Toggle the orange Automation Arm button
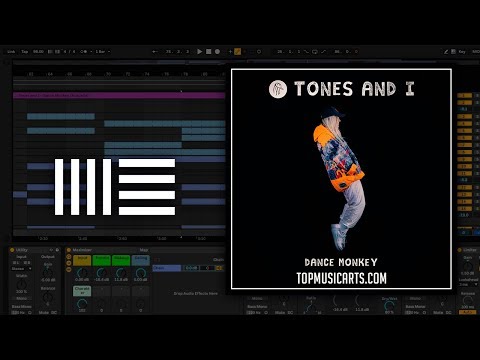 tap(237, 52)
